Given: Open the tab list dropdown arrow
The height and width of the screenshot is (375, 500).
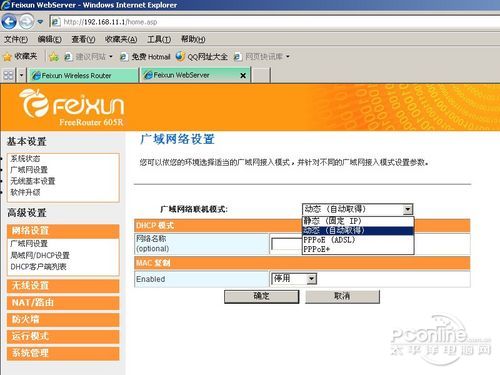Looking at the screenshot, I should point(22,75).
